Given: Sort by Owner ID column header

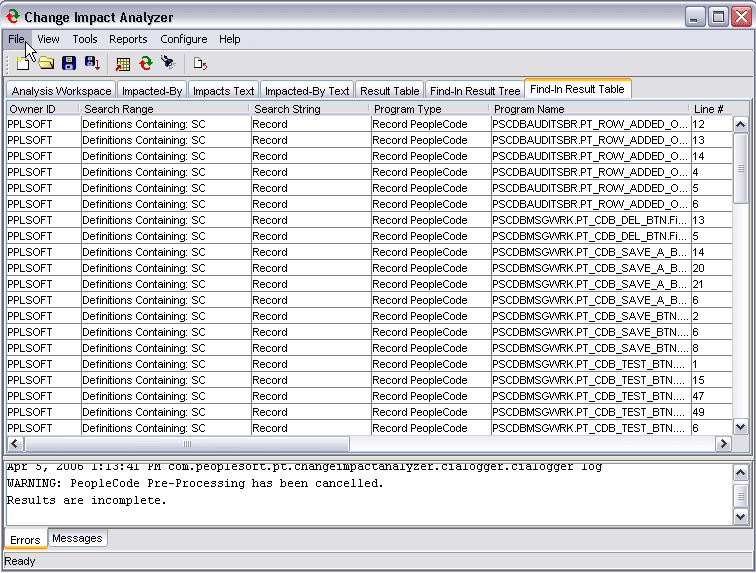Looking at the screenshot, I should click(x=43, y=109).
